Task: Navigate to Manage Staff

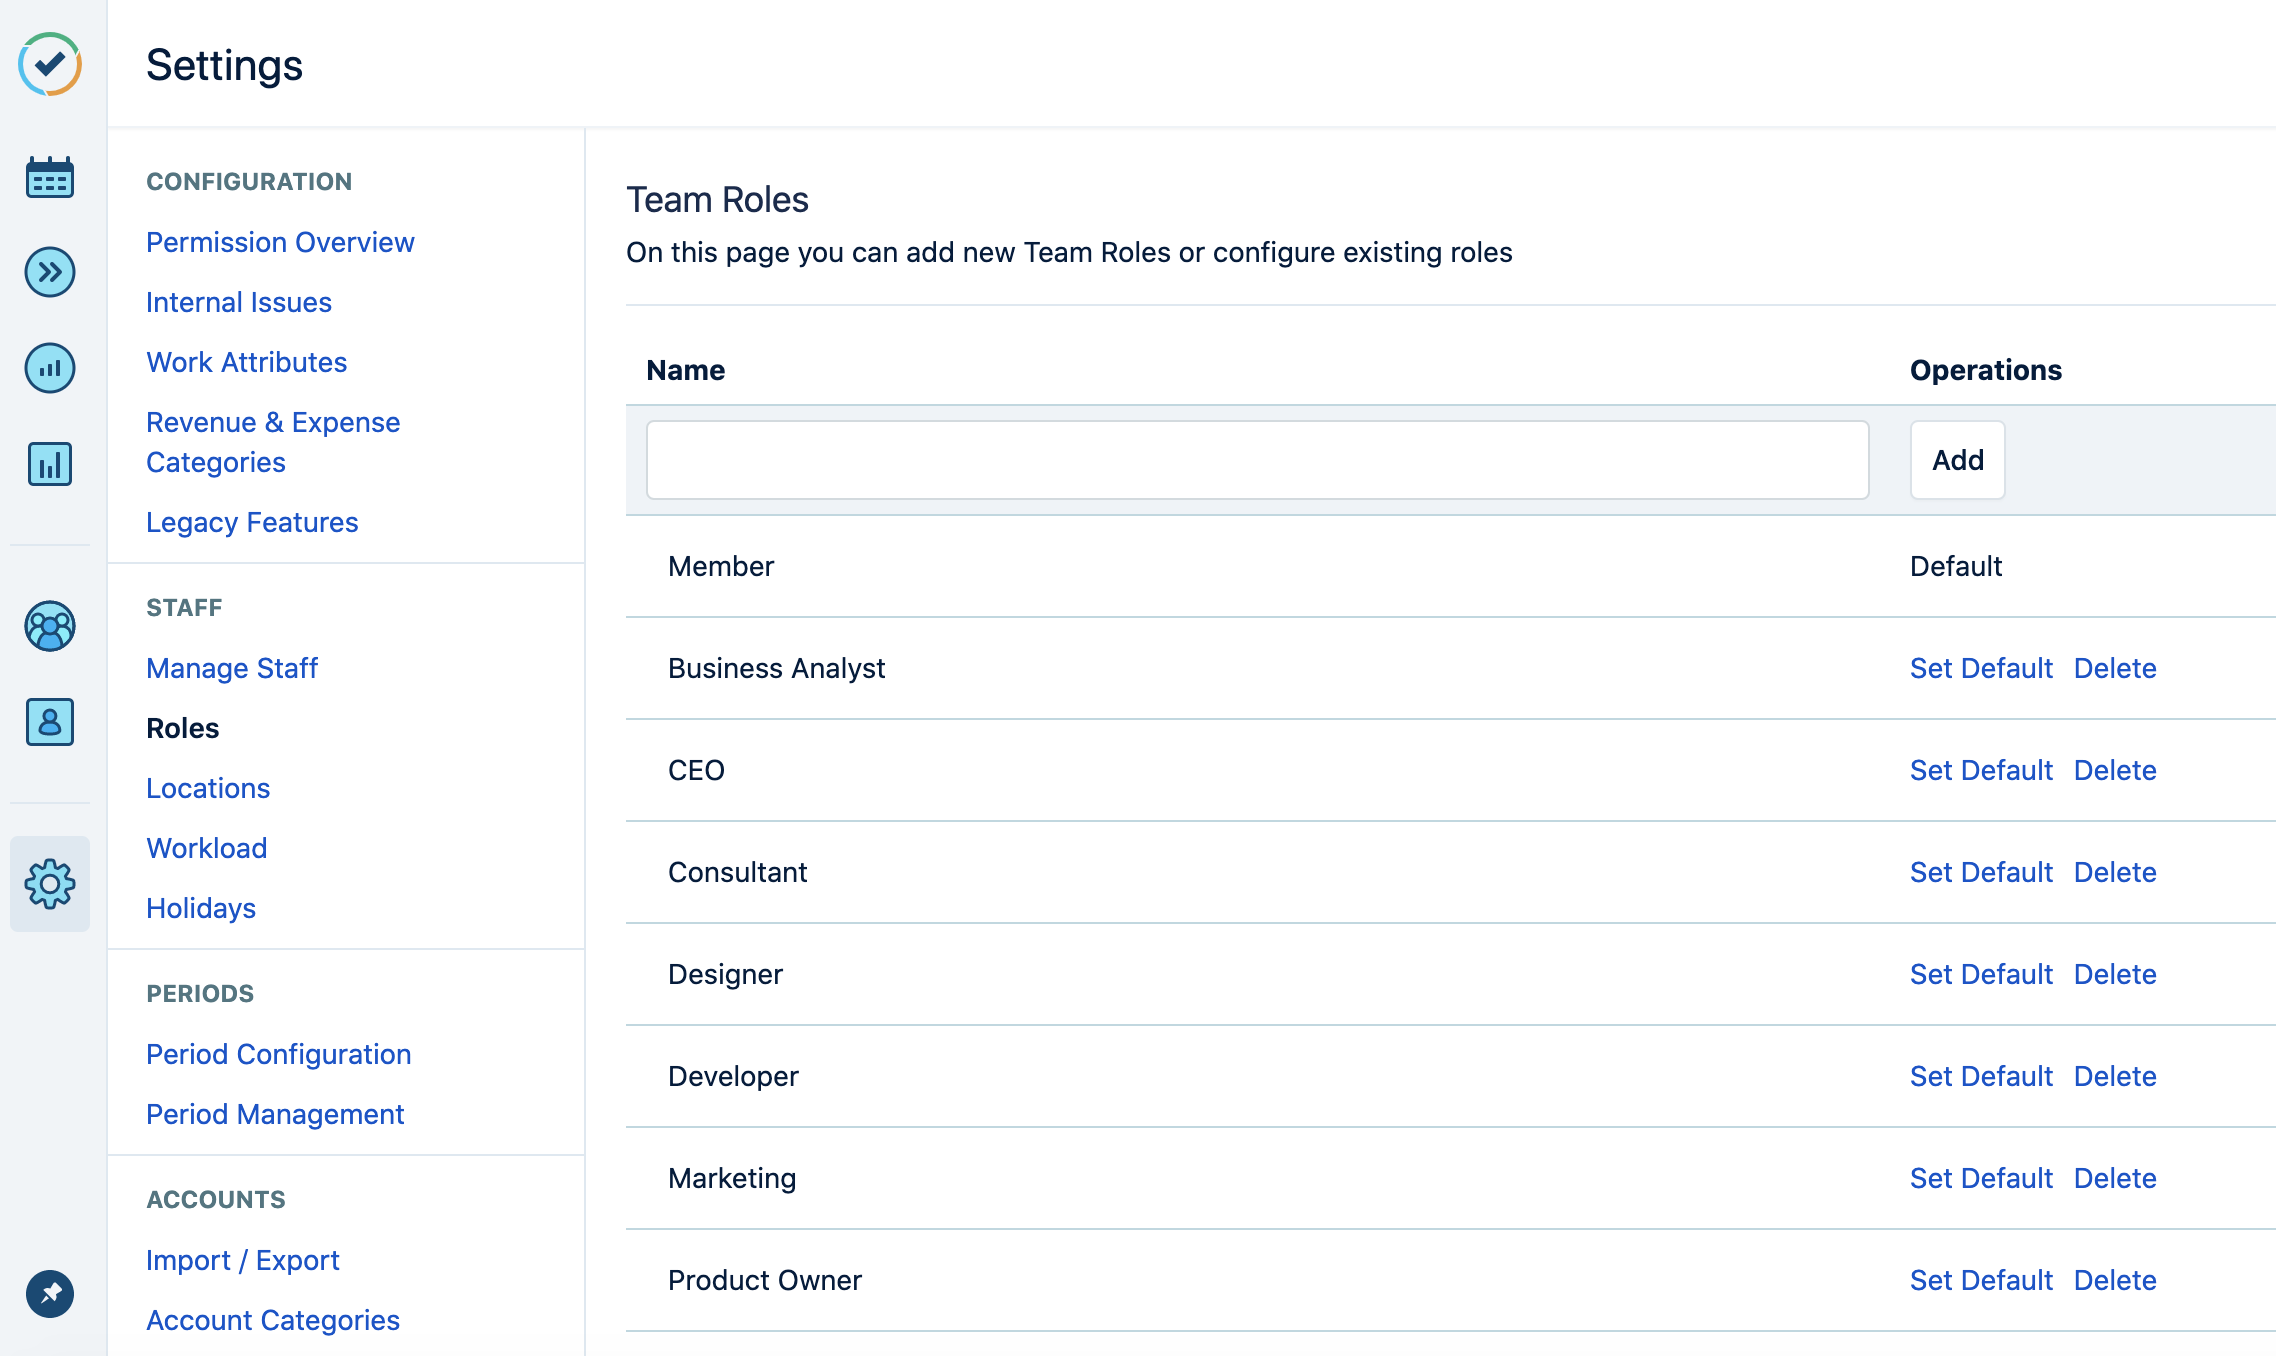Action: (x=232, y=668)
